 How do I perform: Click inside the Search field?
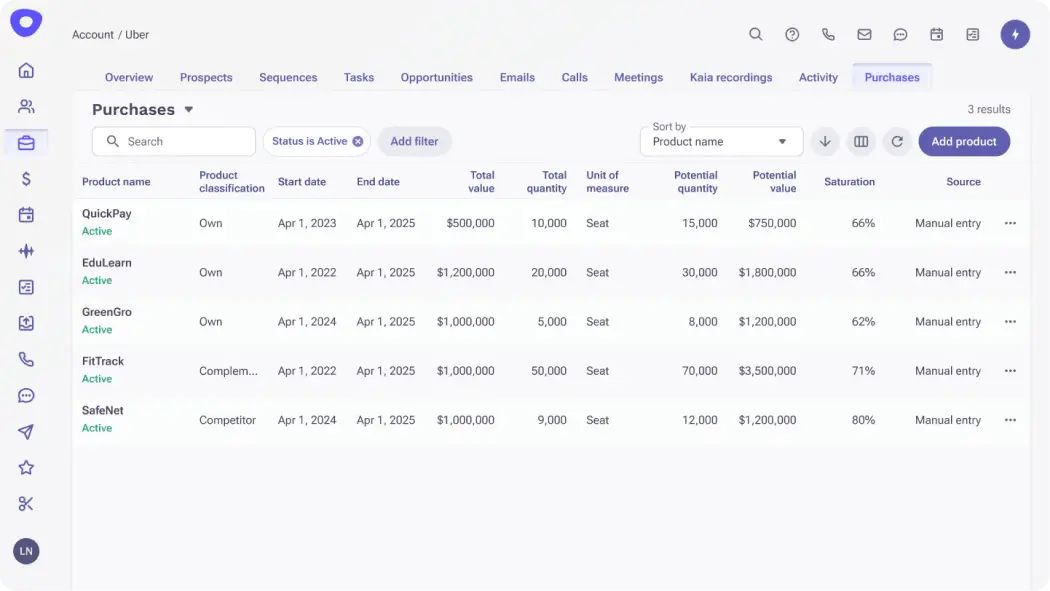[x=173, y=141]
